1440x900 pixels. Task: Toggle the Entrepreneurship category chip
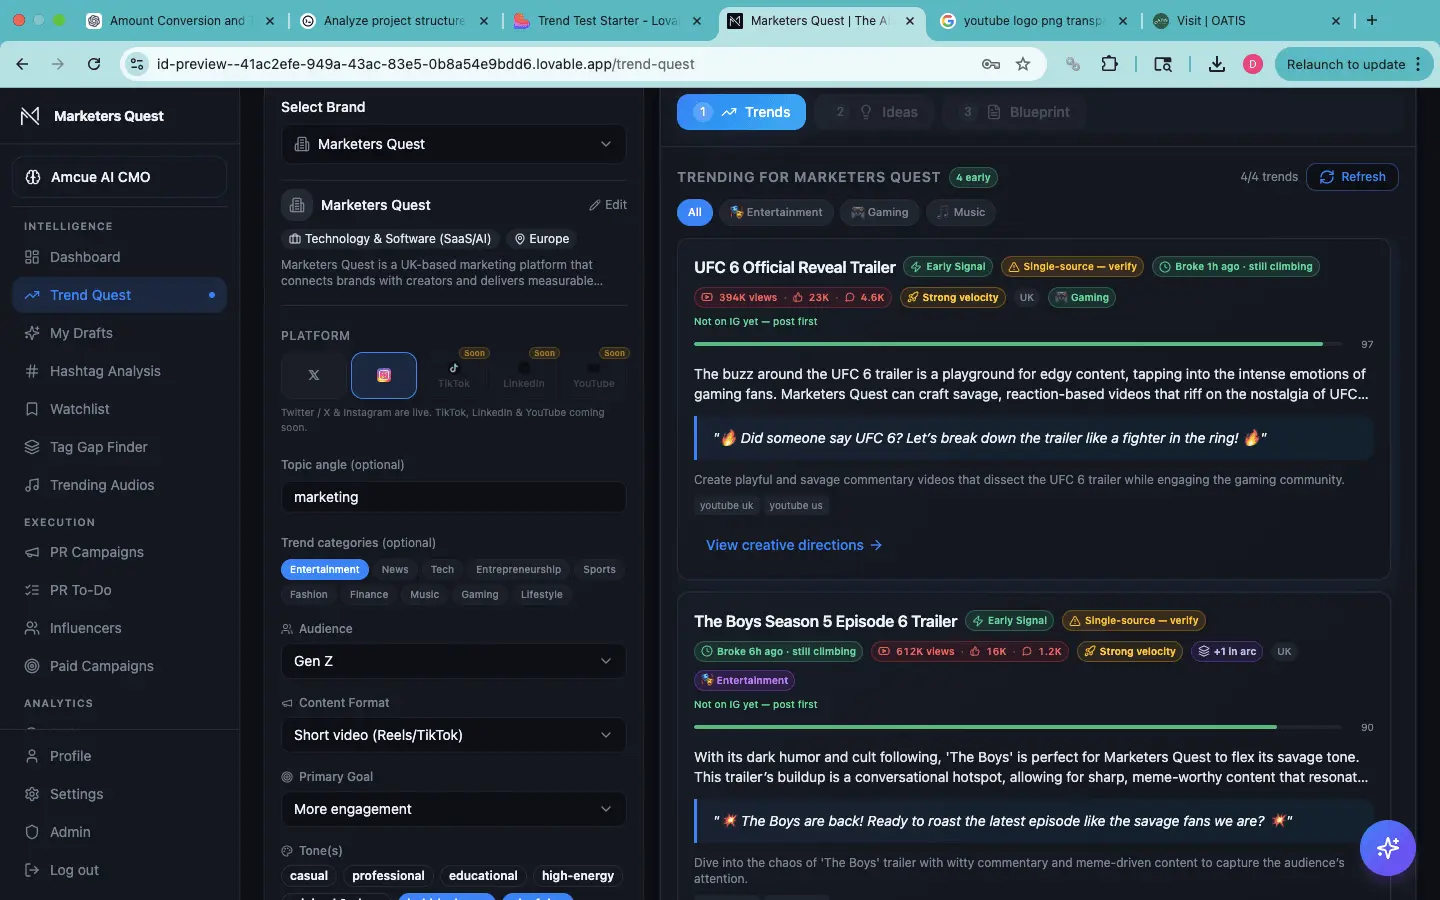(518, 569)
